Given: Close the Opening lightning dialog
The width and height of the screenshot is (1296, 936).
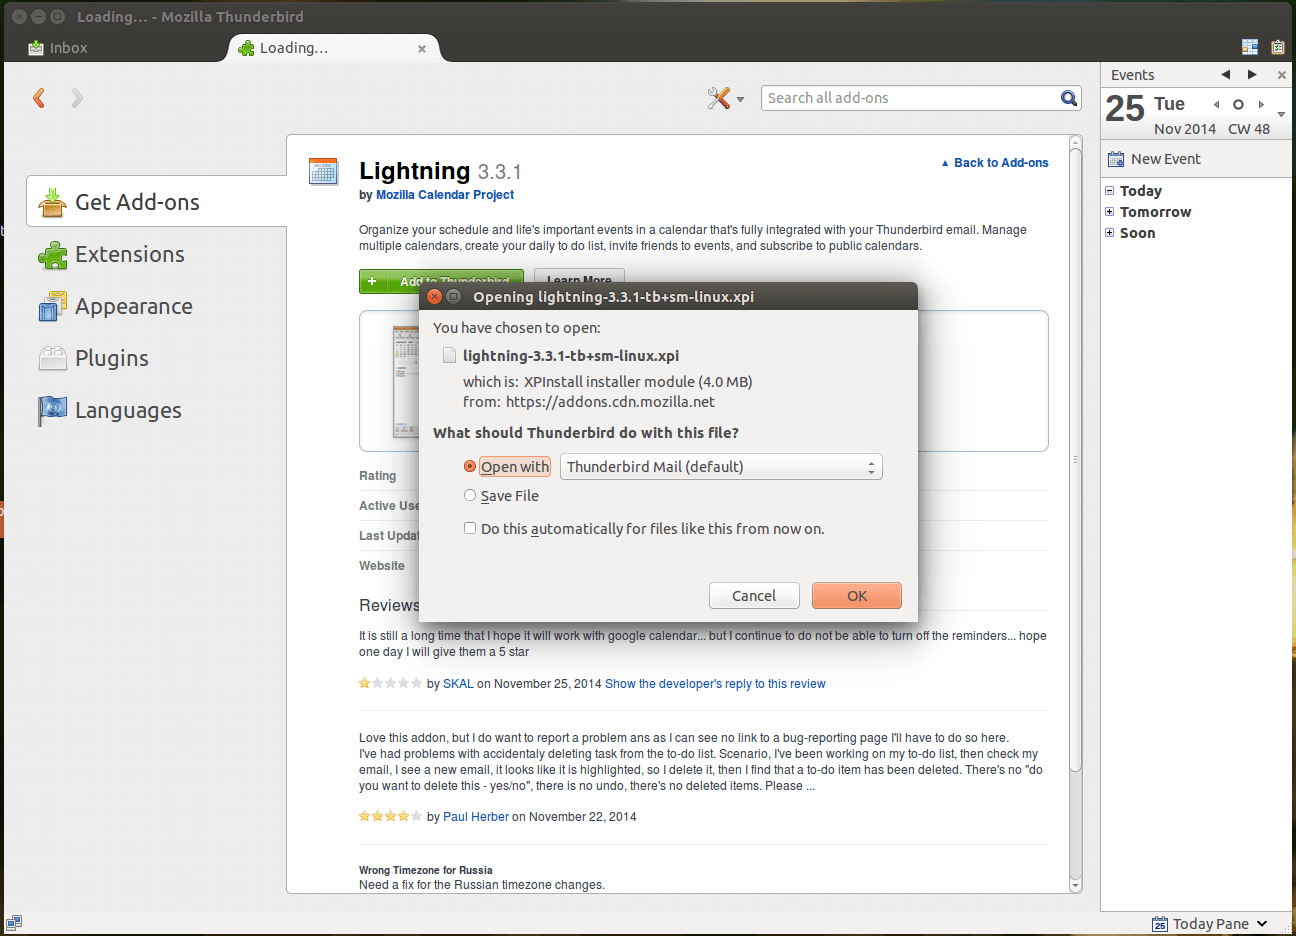Looking at the screenshot, I should coord(434,297).
